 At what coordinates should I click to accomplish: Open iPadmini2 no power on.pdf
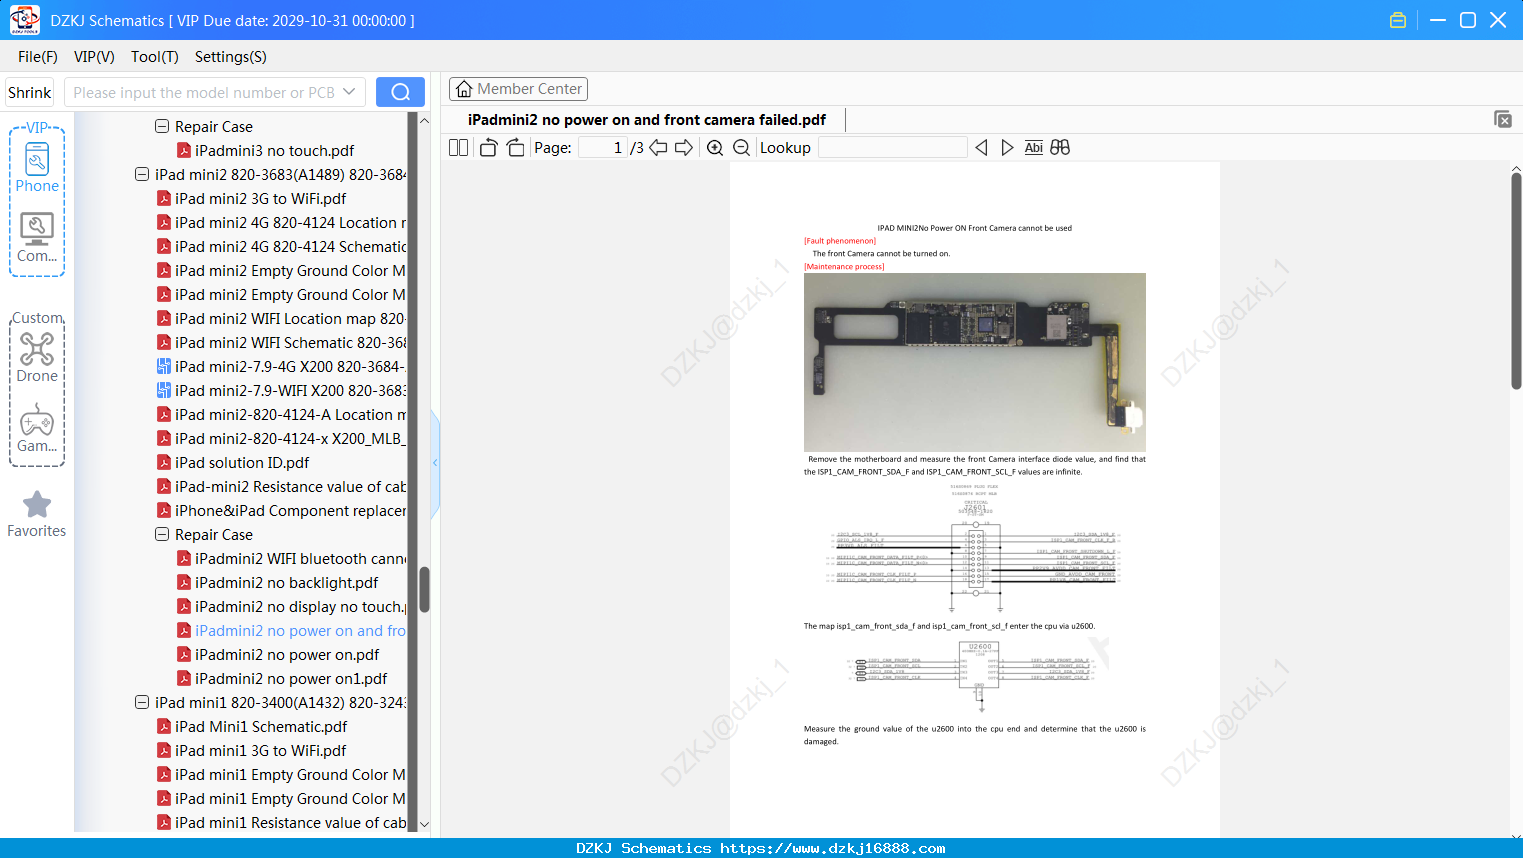point(278,654)
